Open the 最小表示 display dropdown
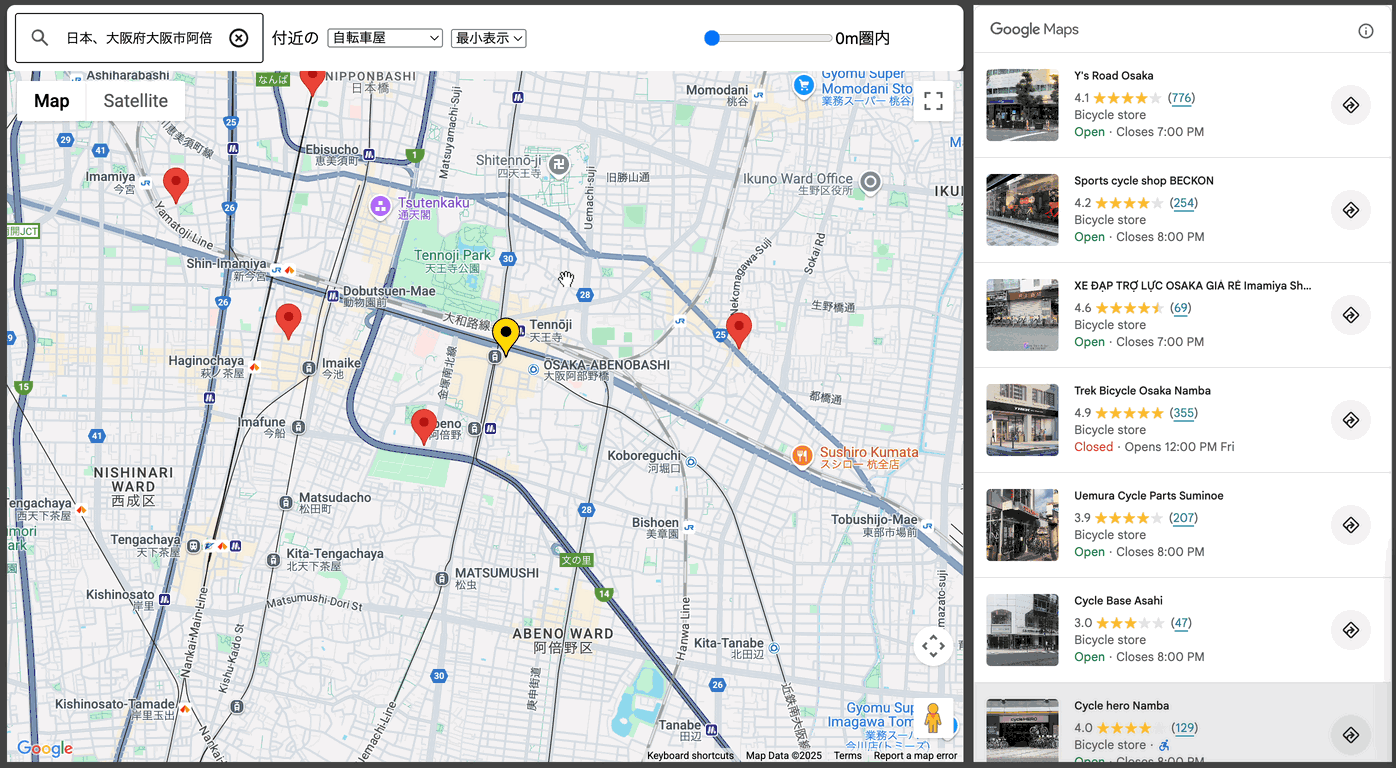 pyautogui.click(x=489, y=38)
